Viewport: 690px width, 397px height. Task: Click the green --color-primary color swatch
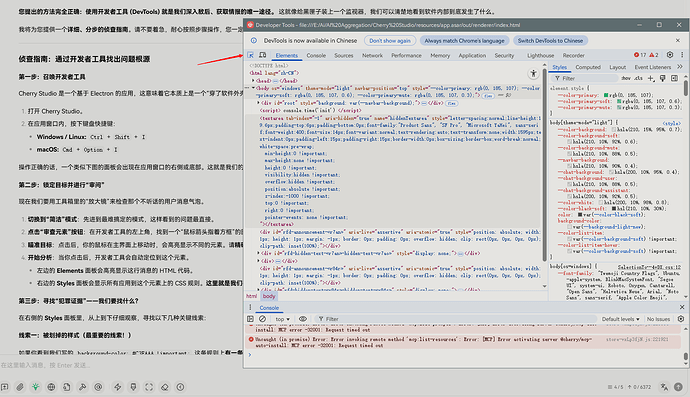pos(606,95)
